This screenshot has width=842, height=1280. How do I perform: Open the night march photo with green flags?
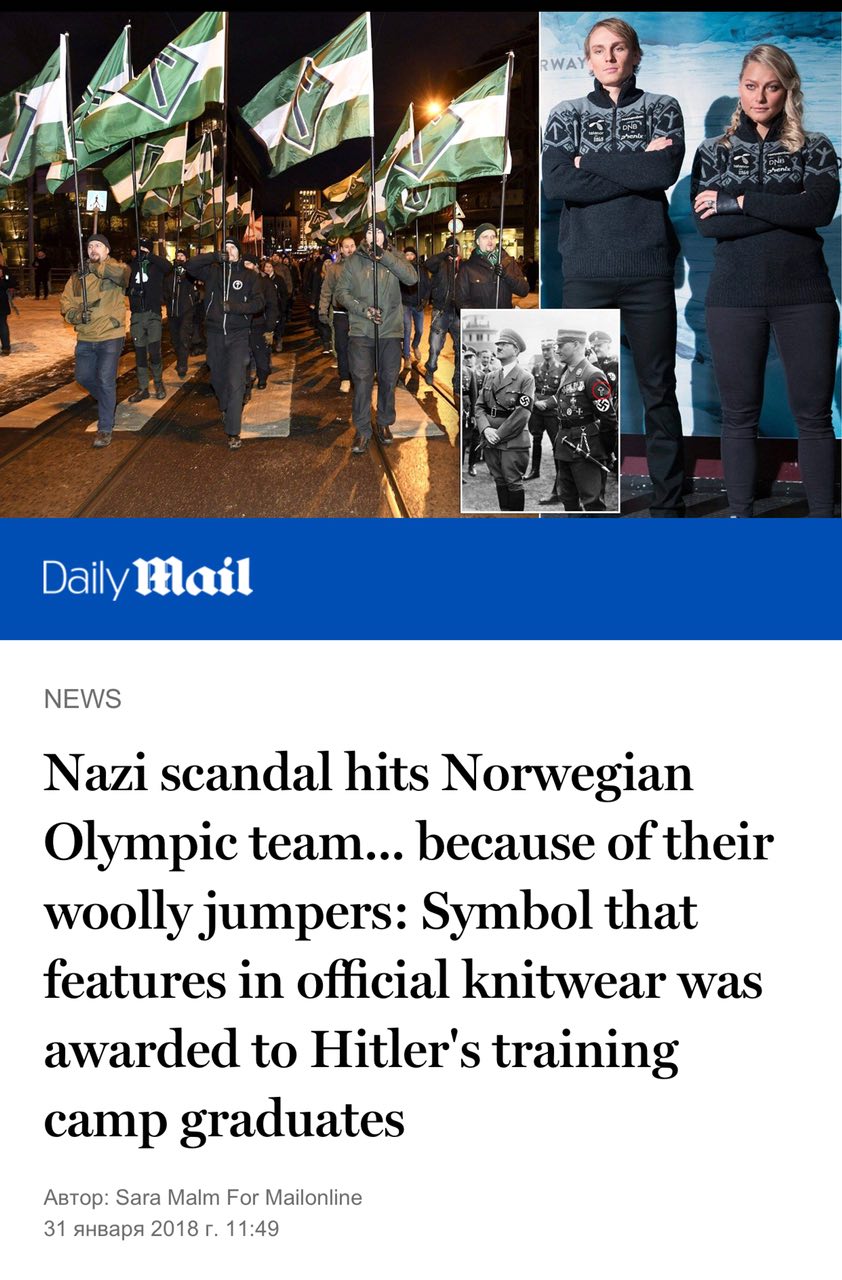tap(269, 264)
